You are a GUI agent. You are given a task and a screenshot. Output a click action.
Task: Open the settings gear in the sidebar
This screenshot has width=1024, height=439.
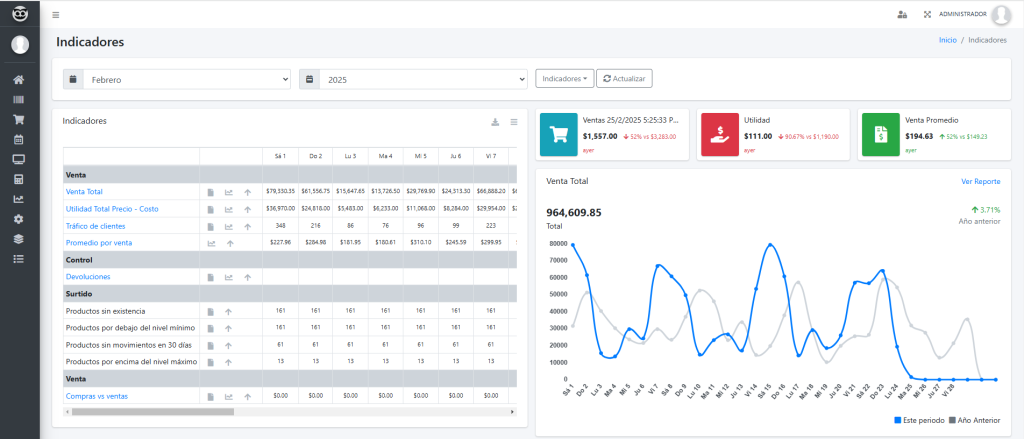(18, 219)
